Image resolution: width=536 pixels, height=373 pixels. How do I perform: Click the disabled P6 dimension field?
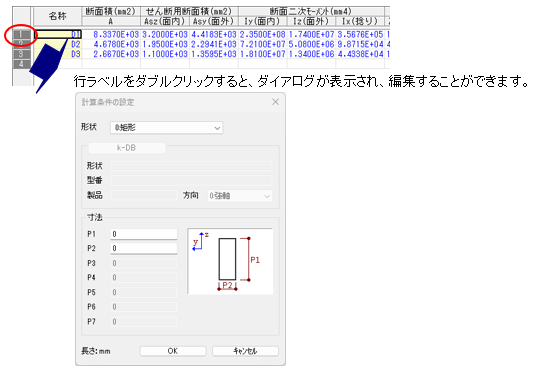click(x=144, y=307)
